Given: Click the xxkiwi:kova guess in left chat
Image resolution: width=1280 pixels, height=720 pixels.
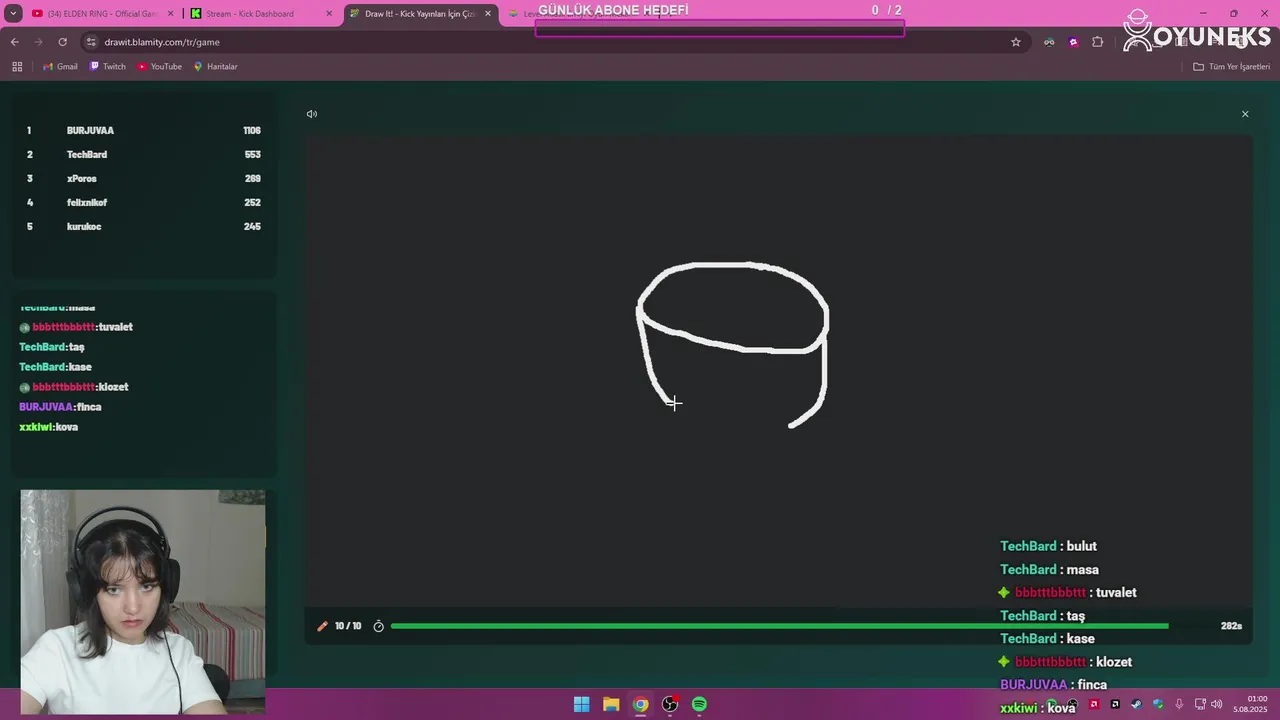Looking at the screenshot, I should pyautogui.click(x=48, y=427).
